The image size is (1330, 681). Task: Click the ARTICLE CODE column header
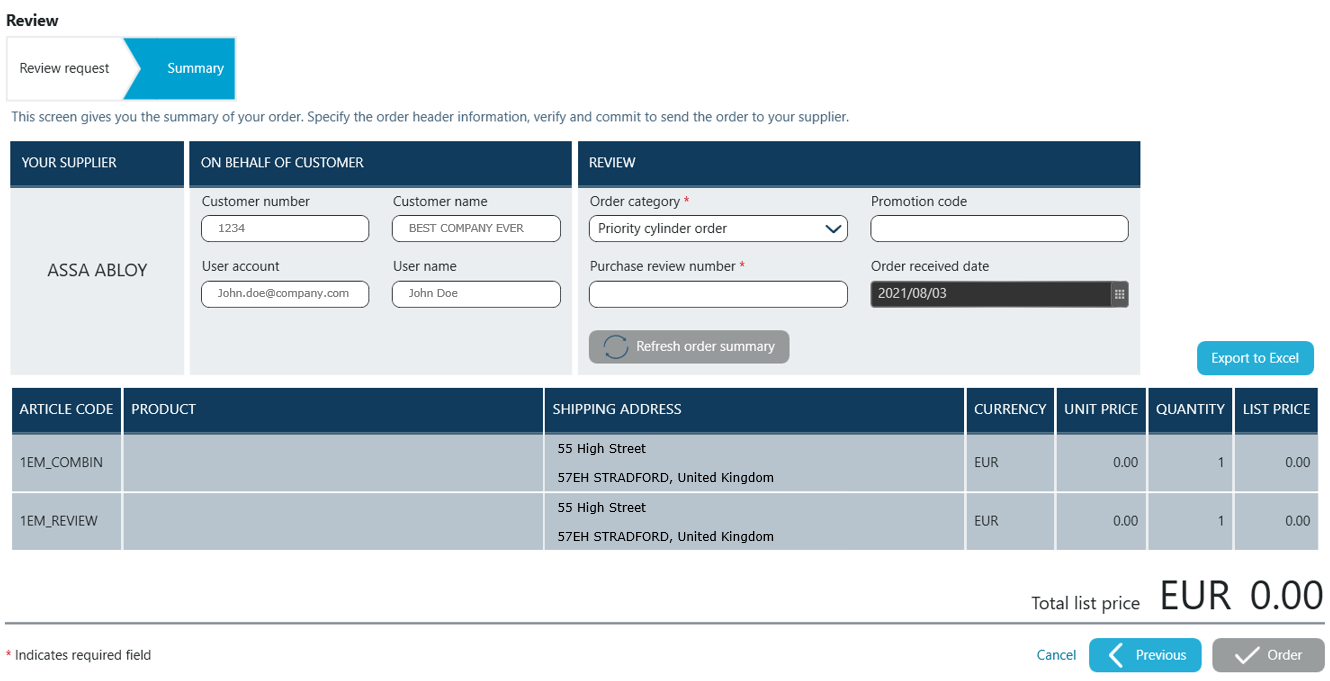click(x=66, y=410)
